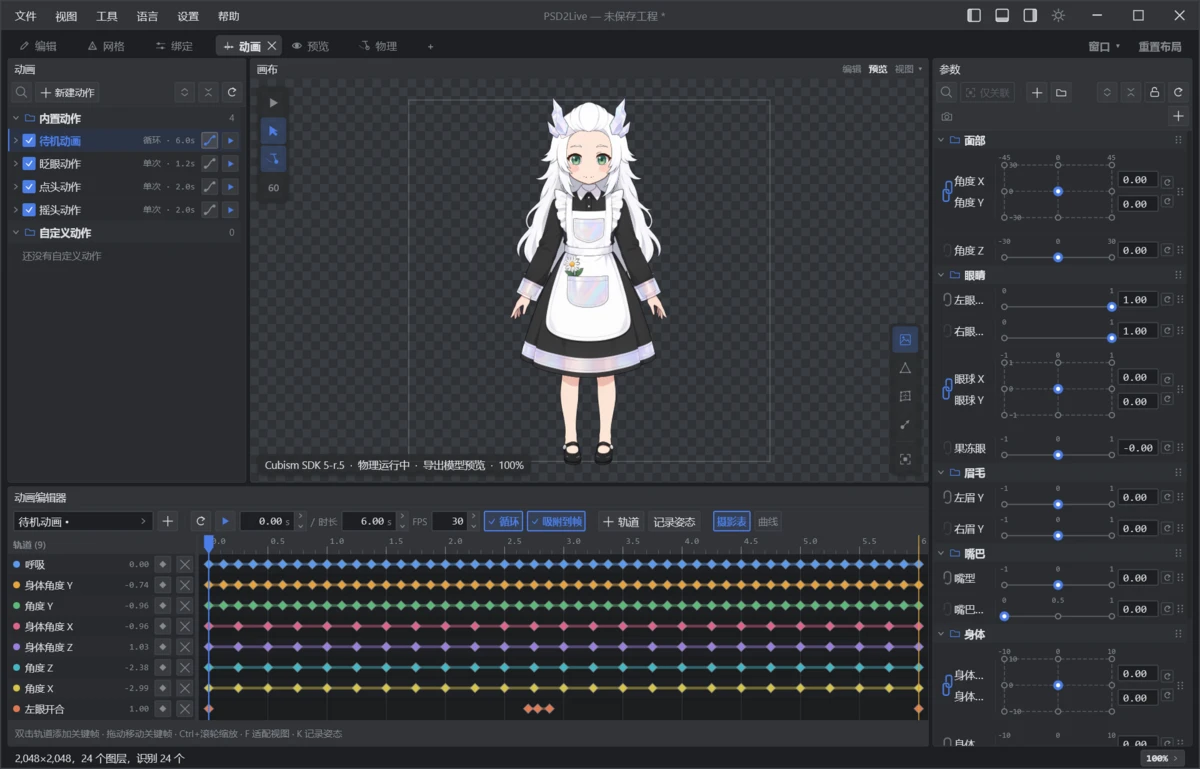Click the 新建动作 button

(68, 92)
